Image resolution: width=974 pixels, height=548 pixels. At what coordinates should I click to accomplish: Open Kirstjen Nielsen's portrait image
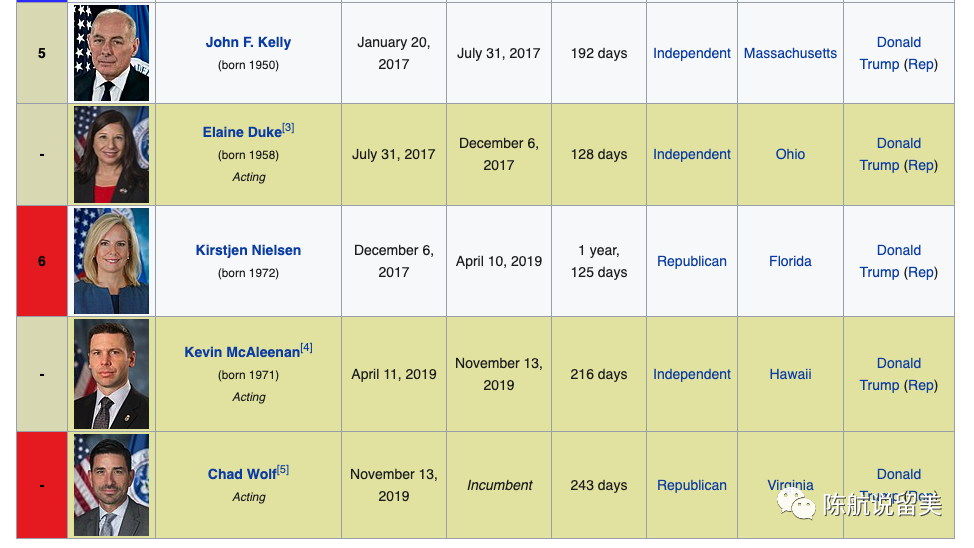coord(111,261)
